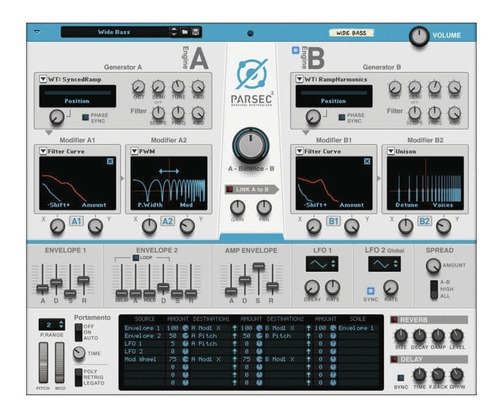Click the Portamento Time knob
Screen dimensions: 500x416
[79, 353]
